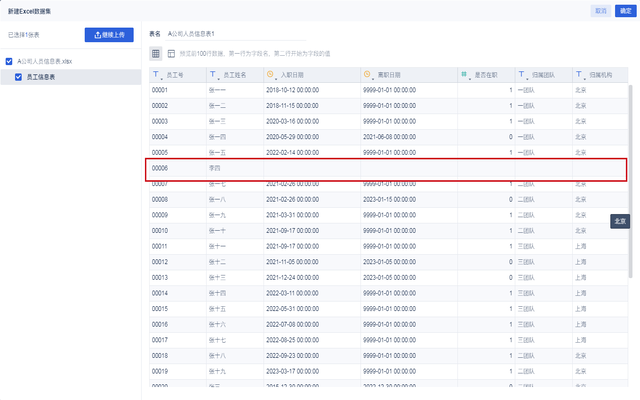Image resolution: width=640 pixels, height=400 pixels.
Task: Click the 员工姓名 column header text
Action: pyautogui.click(x=235, y=75)
